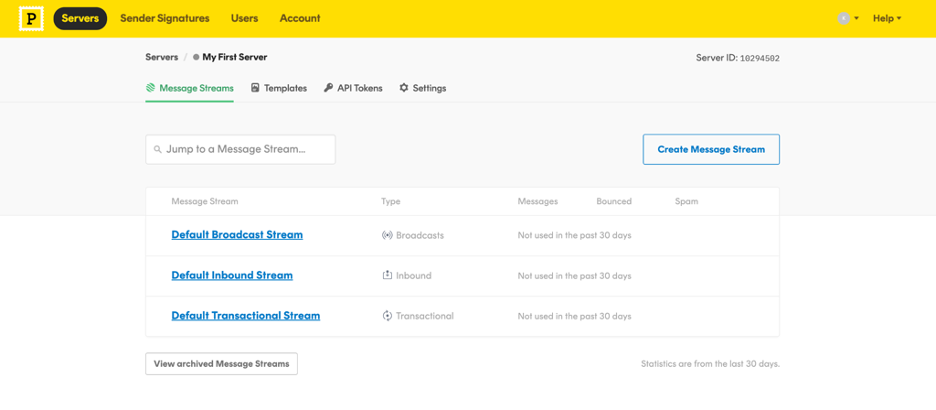Click the Message Streams stack icon
The height and width of the screenshot is (410, 936).
151,88
